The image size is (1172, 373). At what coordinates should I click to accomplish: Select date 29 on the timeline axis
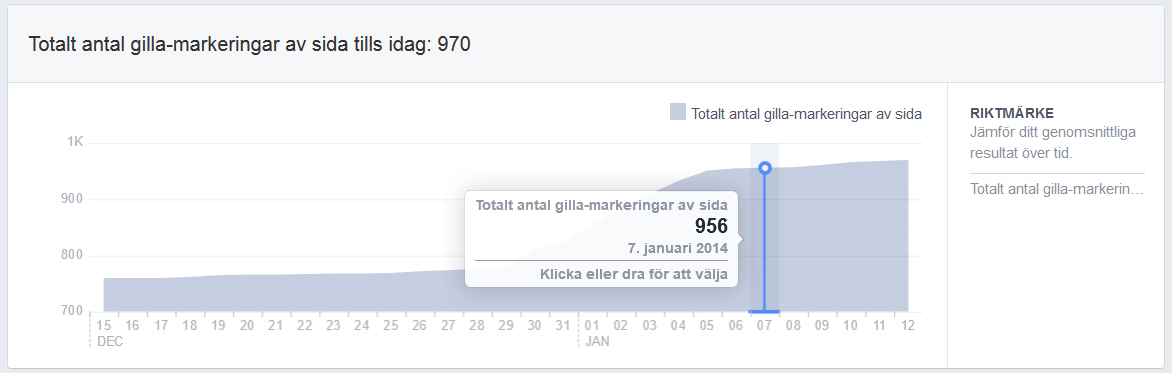(x=506, y=326)
